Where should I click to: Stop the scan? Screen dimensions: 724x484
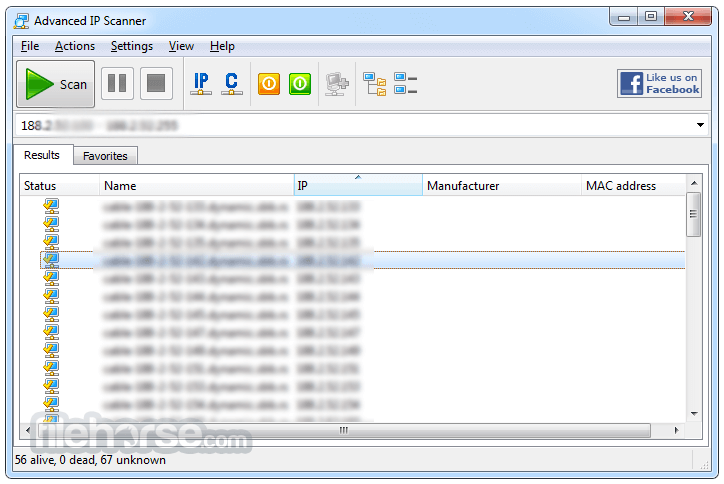click(156, 84)
